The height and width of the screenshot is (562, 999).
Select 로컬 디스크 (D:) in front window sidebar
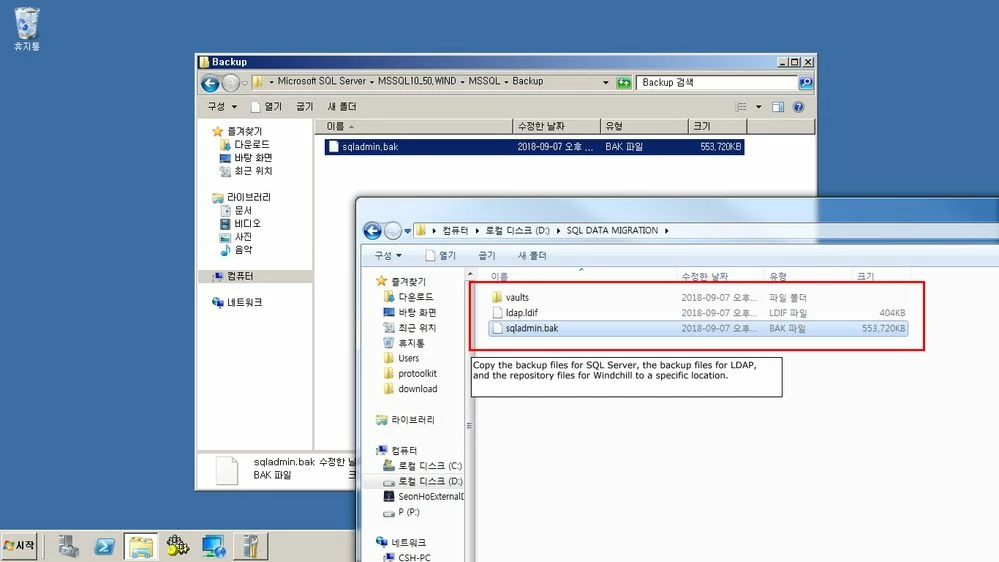pos(422,481)
